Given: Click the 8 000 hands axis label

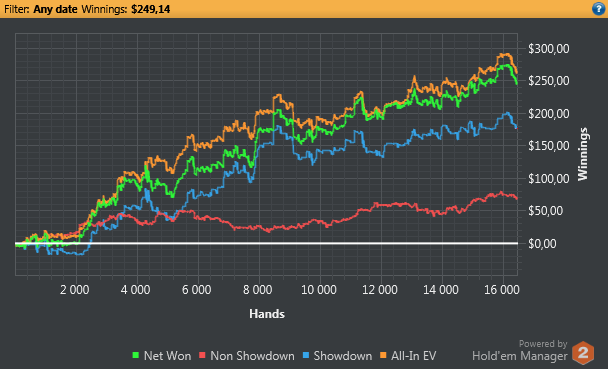Looking at the screenshot, I should [x=257, y=290].
